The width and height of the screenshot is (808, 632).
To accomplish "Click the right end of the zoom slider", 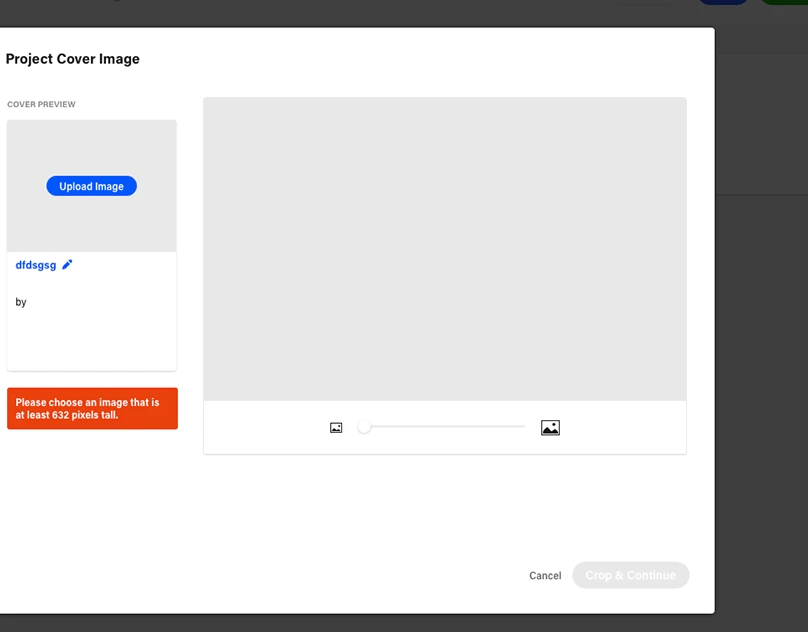I will (523, 427).
